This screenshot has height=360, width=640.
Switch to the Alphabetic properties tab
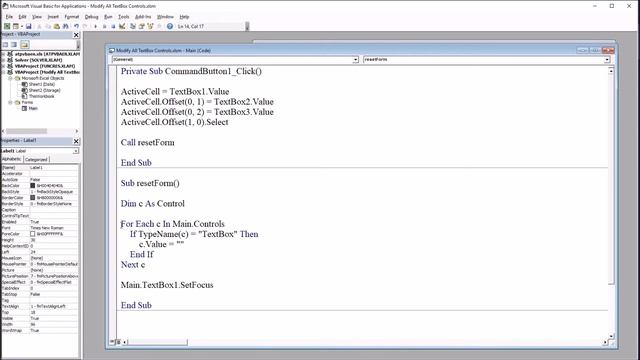(11, 159)
